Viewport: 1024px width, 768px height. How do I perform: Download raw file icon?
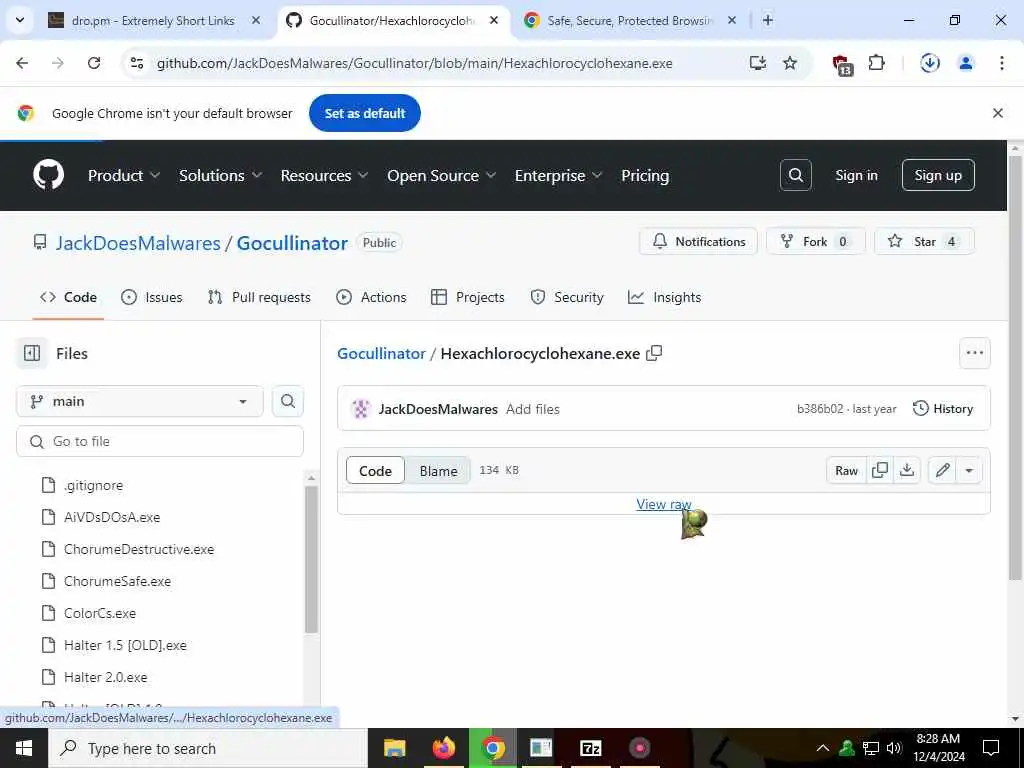[907, 470]
